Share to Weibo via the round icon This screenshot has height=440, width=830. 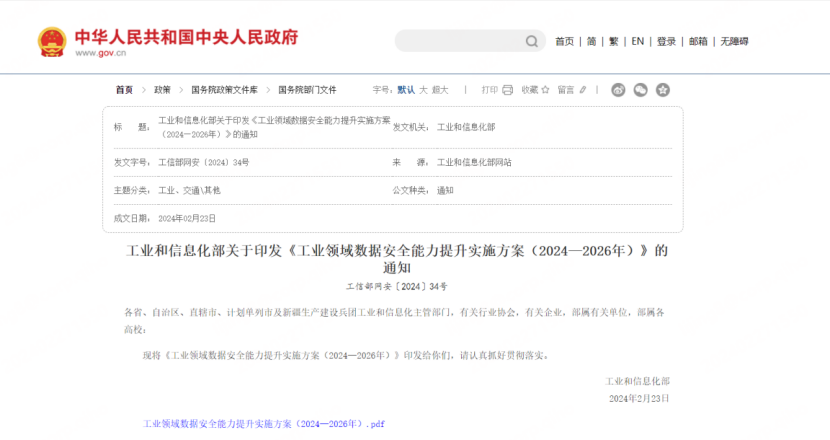618,90
